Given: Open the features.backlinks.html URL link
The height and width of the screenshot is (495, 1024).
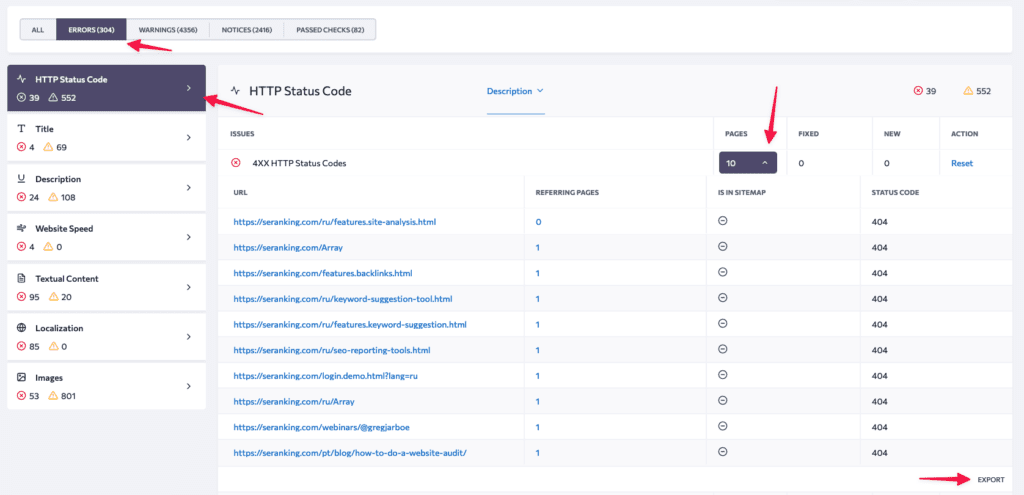Looking at the screenshot, I should [323, 273].
